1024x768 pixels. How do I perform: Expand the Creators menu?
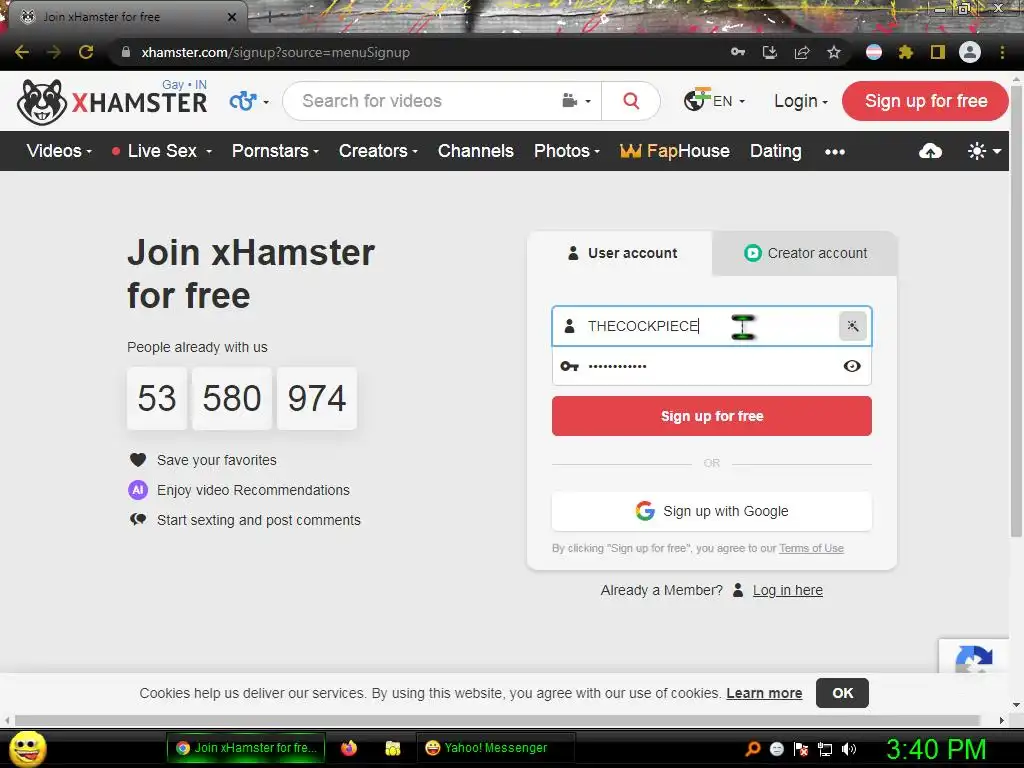pos(378,151)
